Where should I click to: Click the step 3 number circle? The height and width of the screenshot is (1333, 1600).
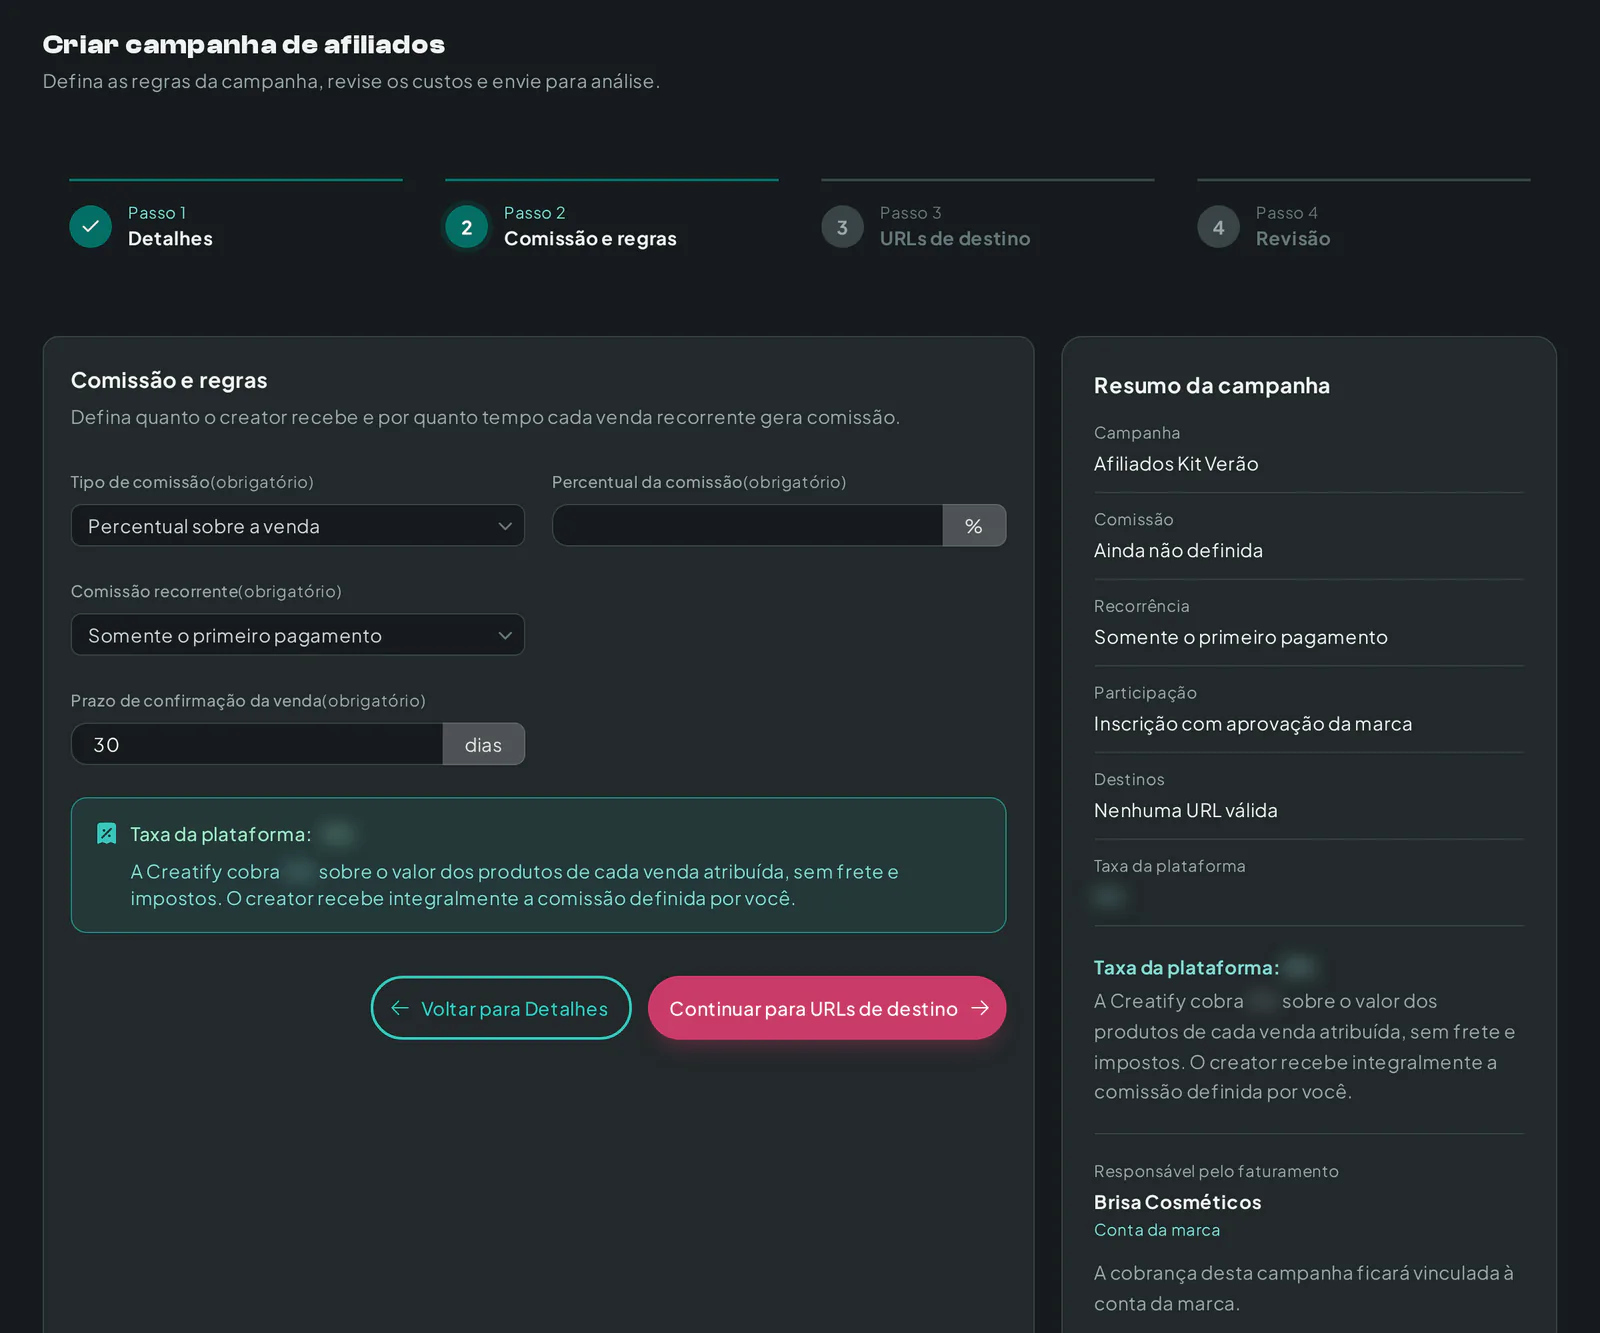(x=842, y=227)
